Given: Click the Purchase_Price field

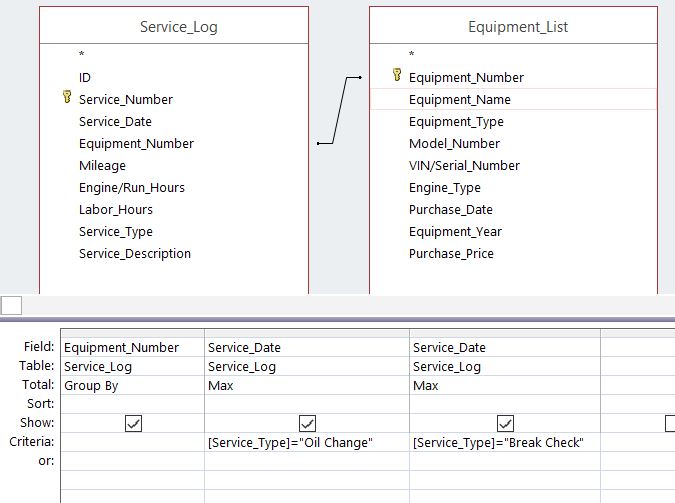Looking at the screenshot, I should [x=451, y=253].
